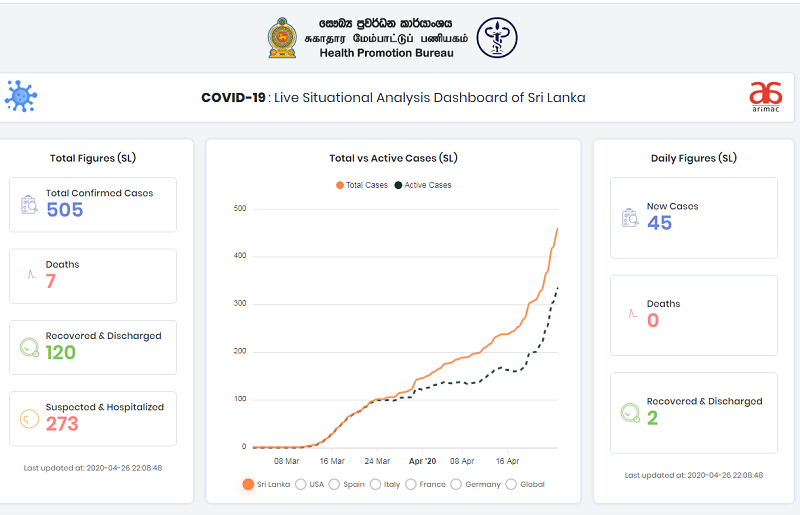
Task: Choose the Global radio button
Action: click(512, 484)
